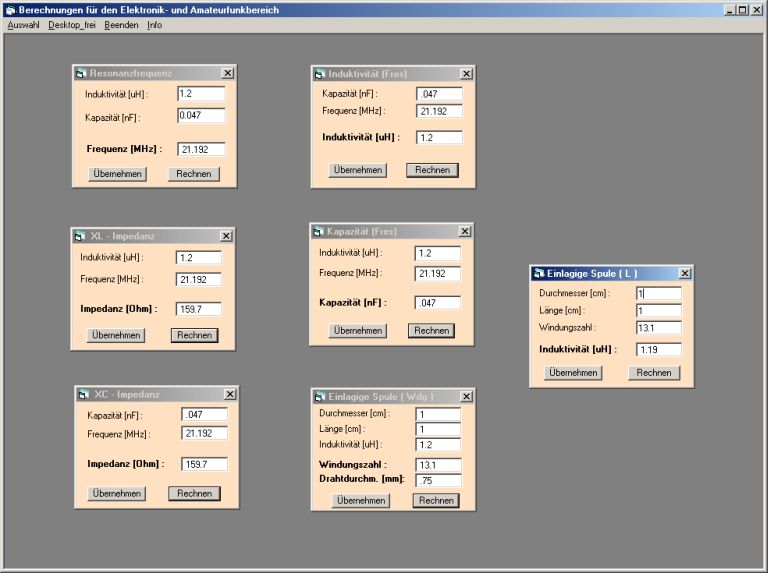Click Rechnen in XC - Impedanz window
The image size is (768, 573).
[x=194, y=494]
